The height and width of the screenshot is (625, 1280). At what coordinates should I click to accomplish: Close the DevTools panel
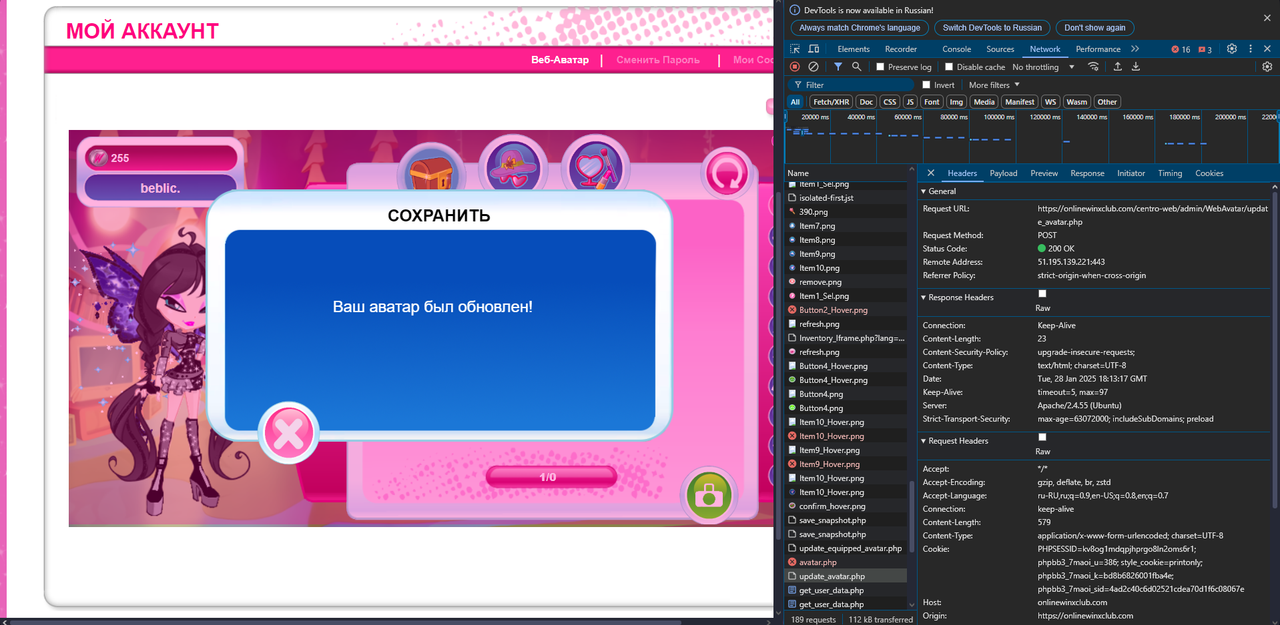click(x=1268, y=49)
